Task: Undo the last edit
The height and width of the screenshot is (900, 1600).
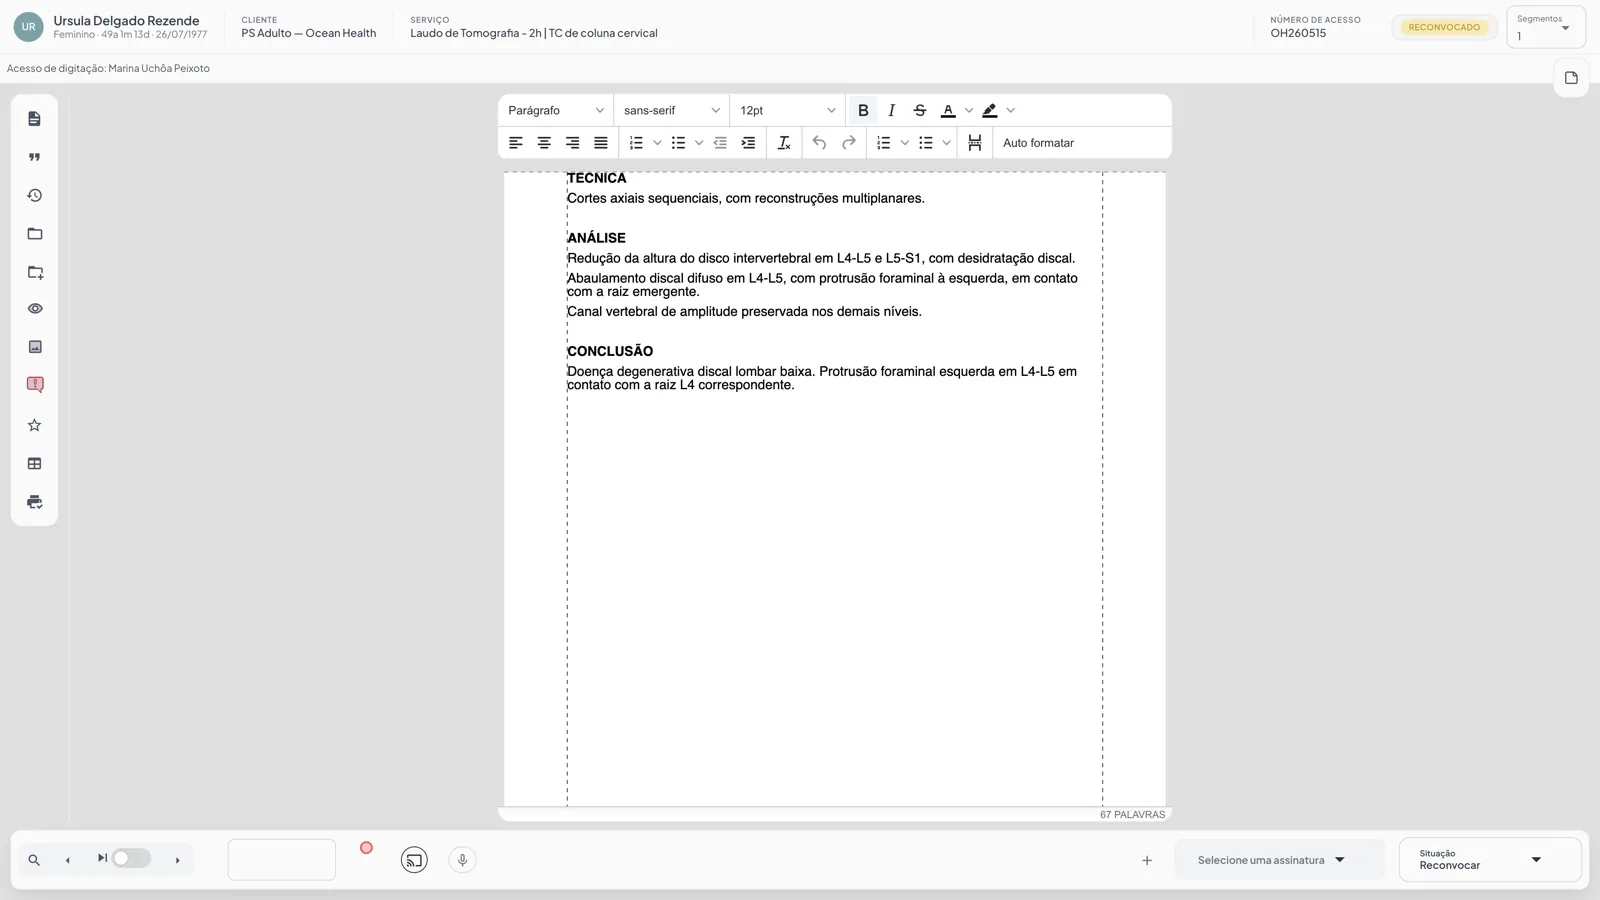Action: [x=819, y=143]
